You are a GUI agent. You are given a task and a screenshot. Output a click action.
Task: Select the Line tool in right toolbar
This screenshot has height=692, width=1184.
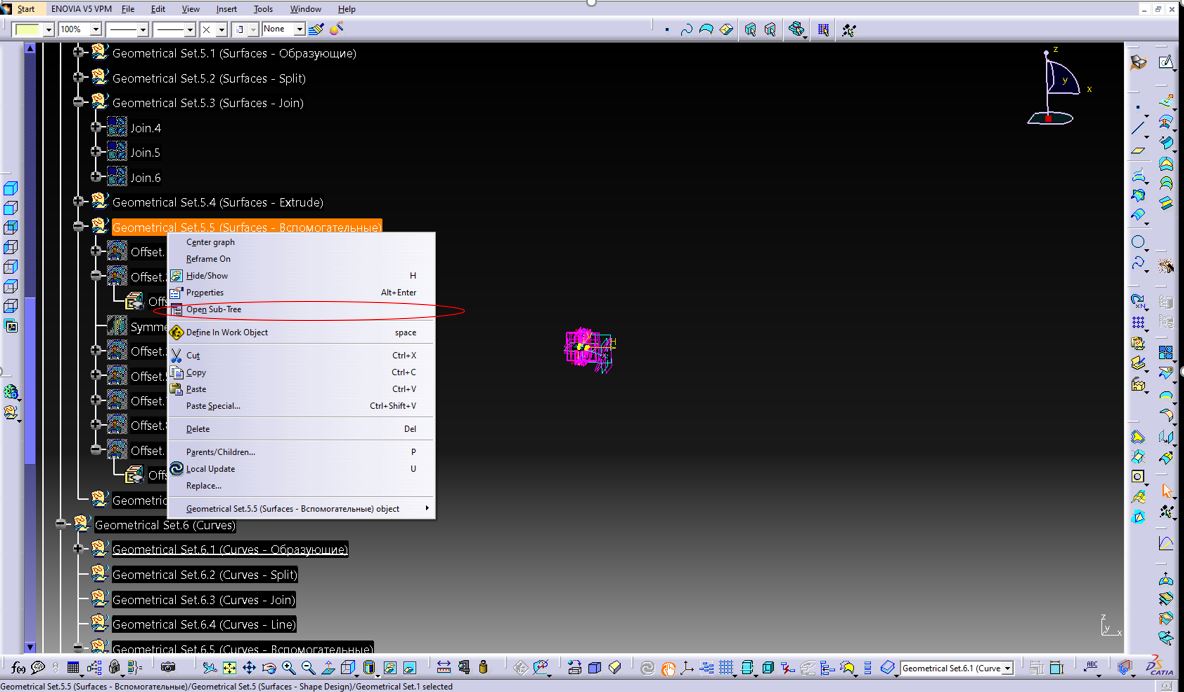tap(1139, 128)
